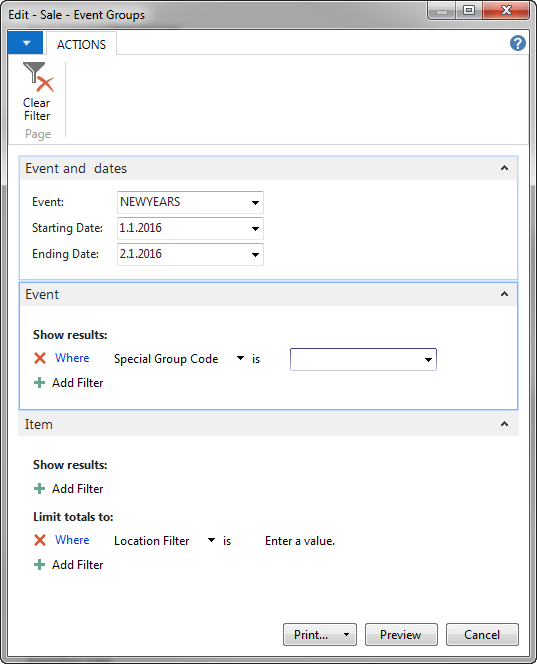Screen dimensions: 537x664
Task: Open the Print button's dropdown arrow
Action: (x=346, y=634)
